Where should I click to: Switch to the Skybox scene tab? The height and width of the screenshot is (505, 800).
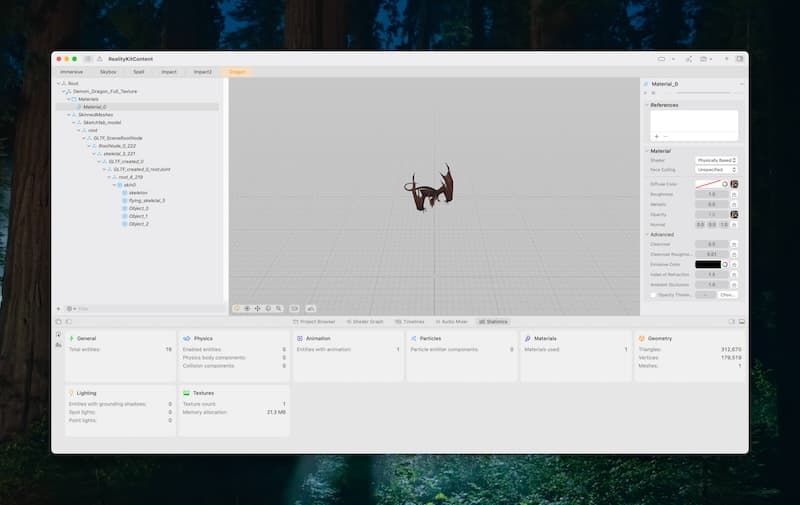[108, 72]
